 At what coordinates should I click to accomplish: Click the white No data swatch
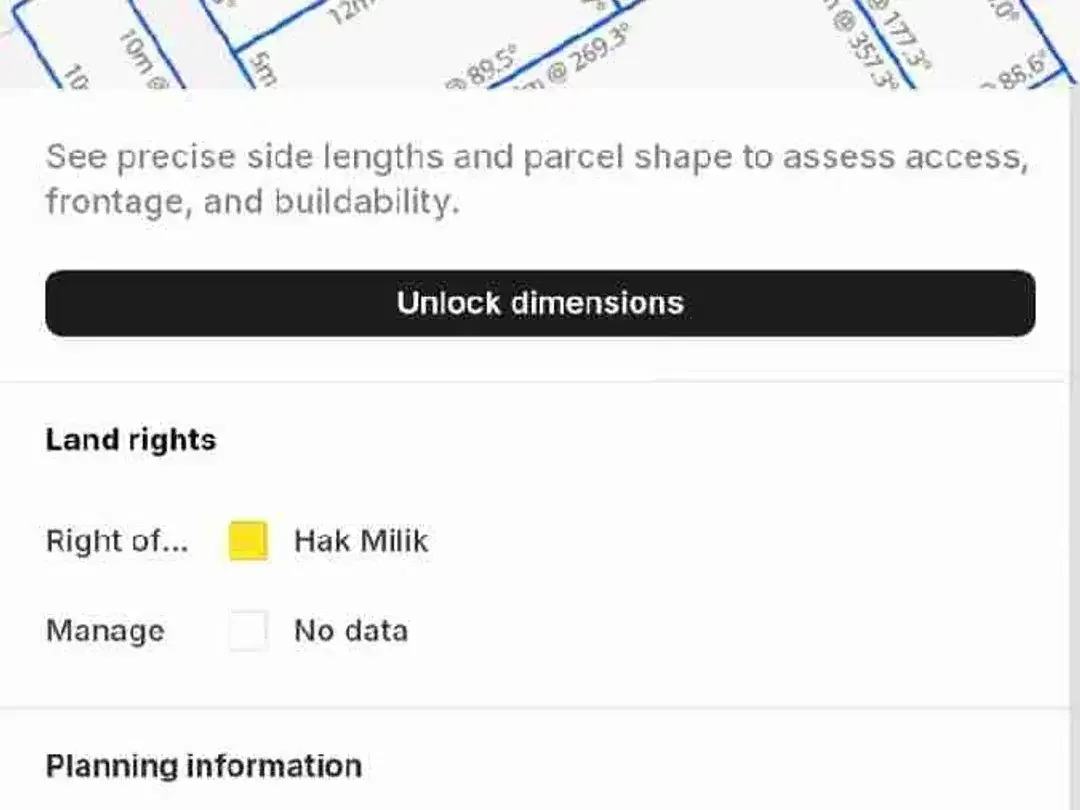[248, 630]
